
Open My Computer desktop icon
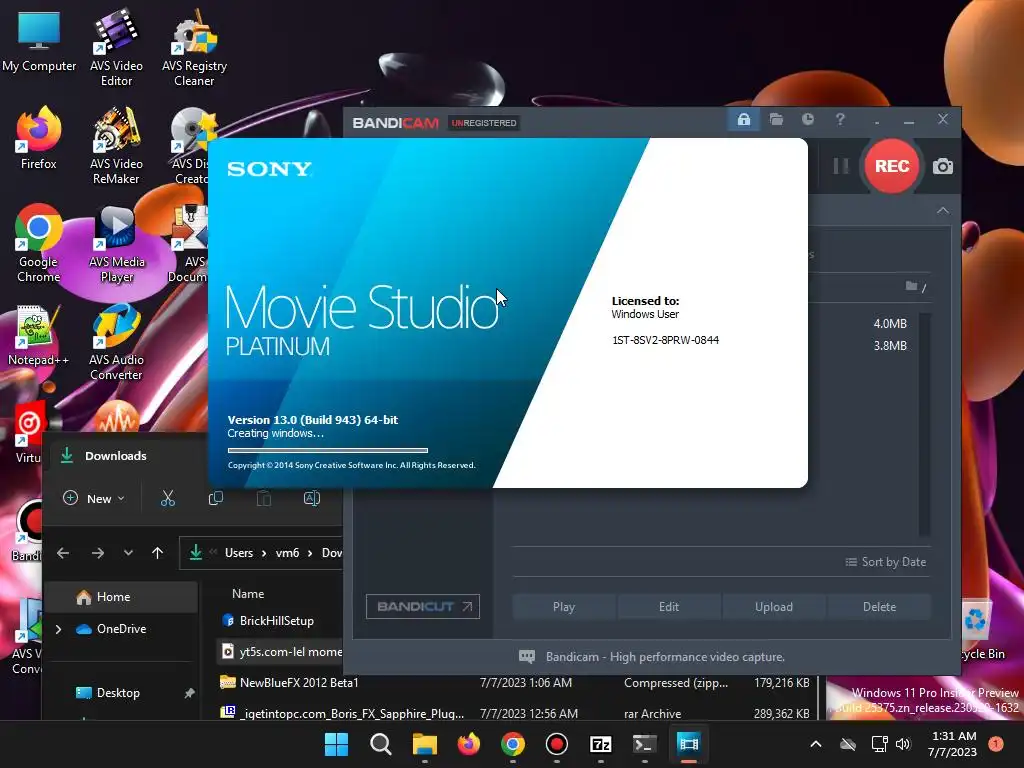[39, 42]
